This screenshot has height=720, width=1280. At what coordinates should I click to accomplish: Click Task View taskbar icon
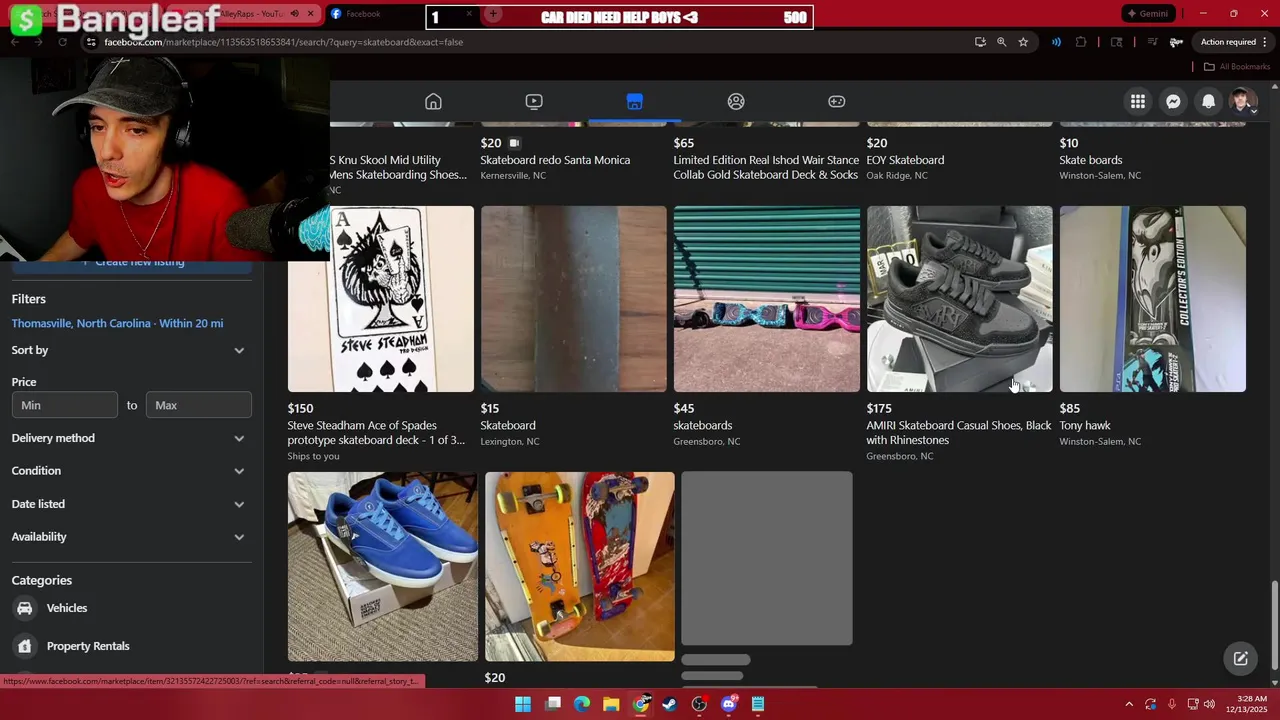click(553, 704)
